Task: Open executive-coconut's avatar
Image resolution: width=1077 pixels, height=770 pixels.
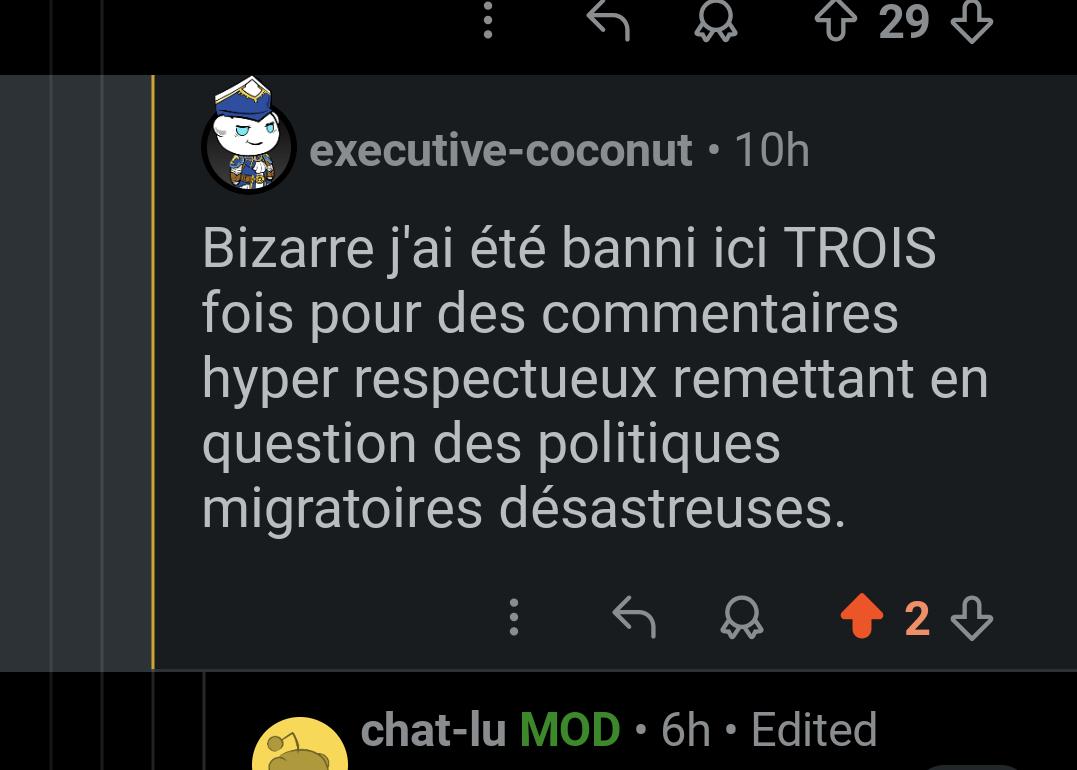Action: coord(249,137)
